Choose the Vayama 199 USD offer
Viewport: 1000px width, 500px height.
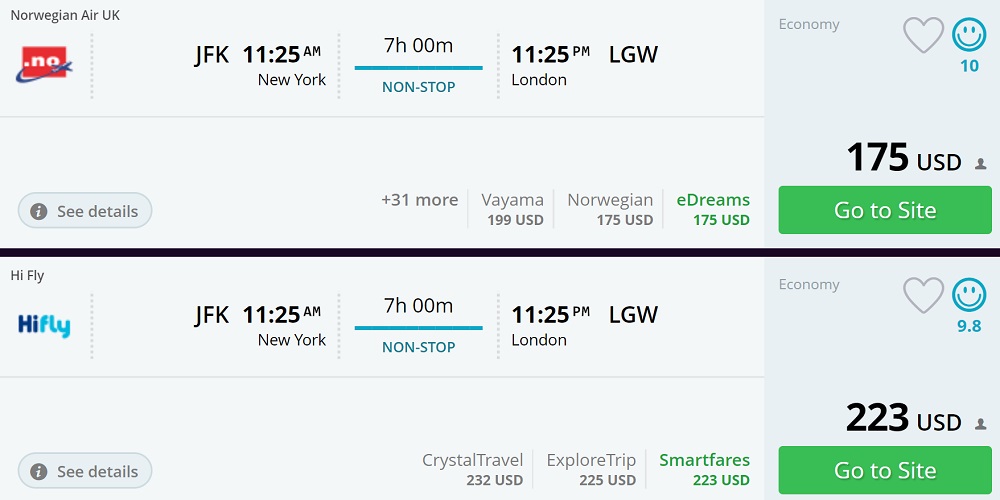513,209
